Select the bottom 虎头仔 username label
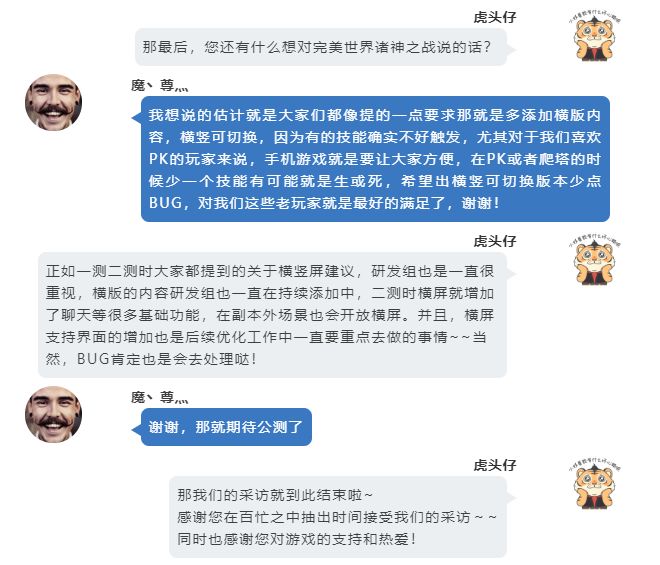660x565 pixels. tap(495, 465)
